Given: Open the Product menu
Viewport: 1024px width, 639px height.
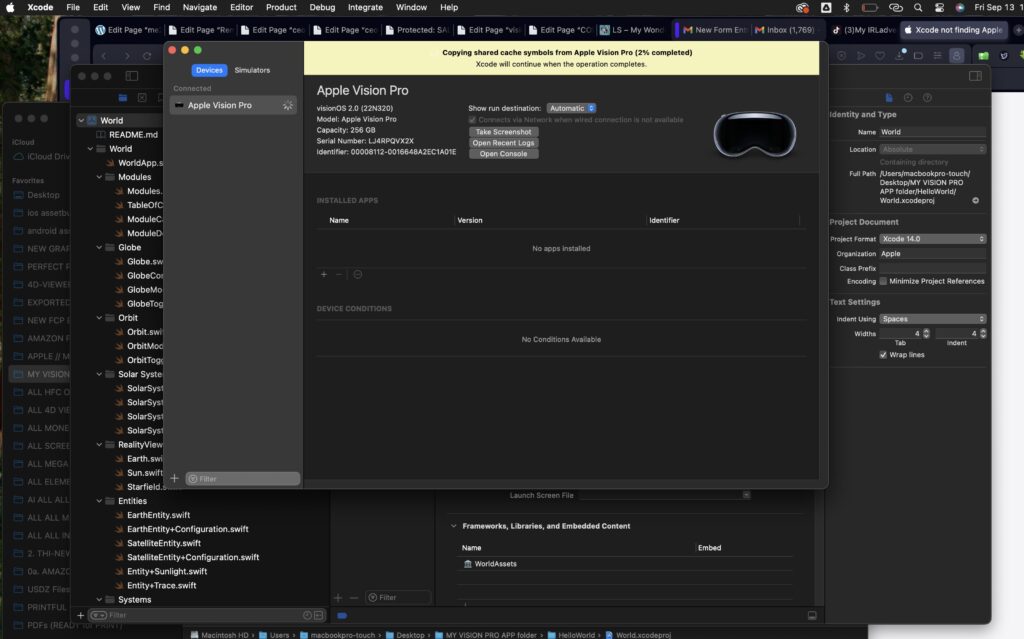Looking at the screenshot, I should tap(281, 7).
